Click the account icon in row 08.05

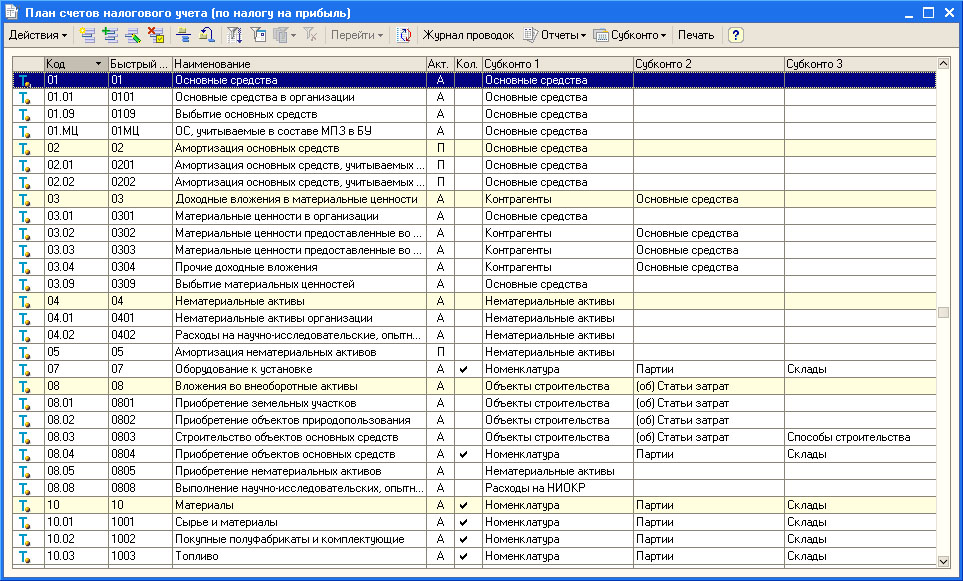pyautogui.click(x=25, y=472)
